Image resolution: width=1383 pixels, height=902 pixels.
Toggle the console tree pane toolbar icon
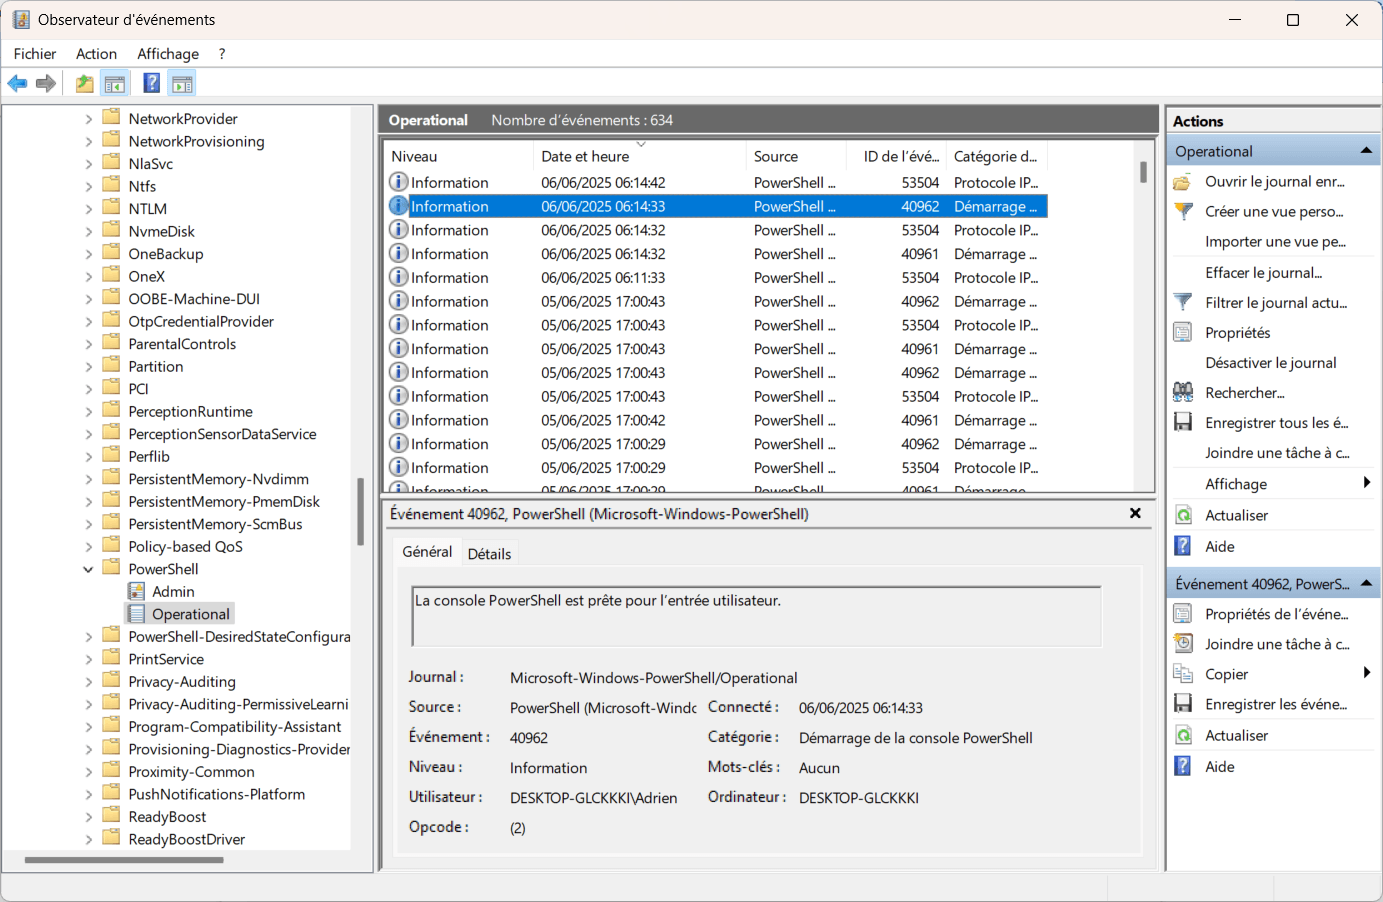pos(115,84)
